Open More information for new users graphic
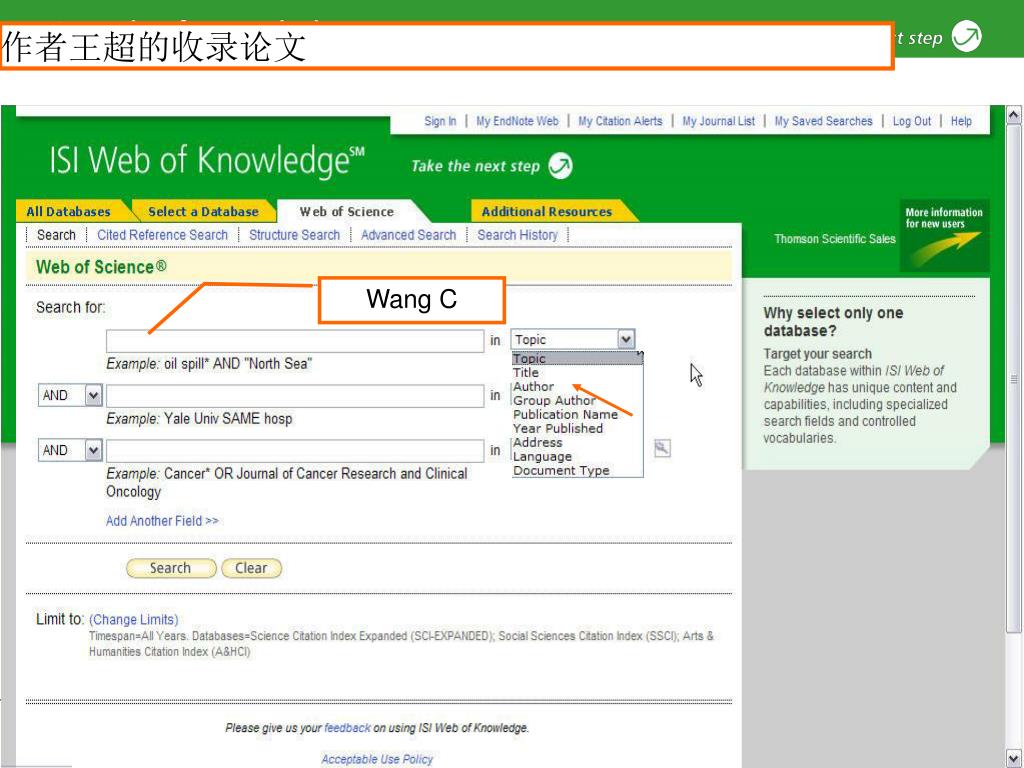 tap(944, 235)
